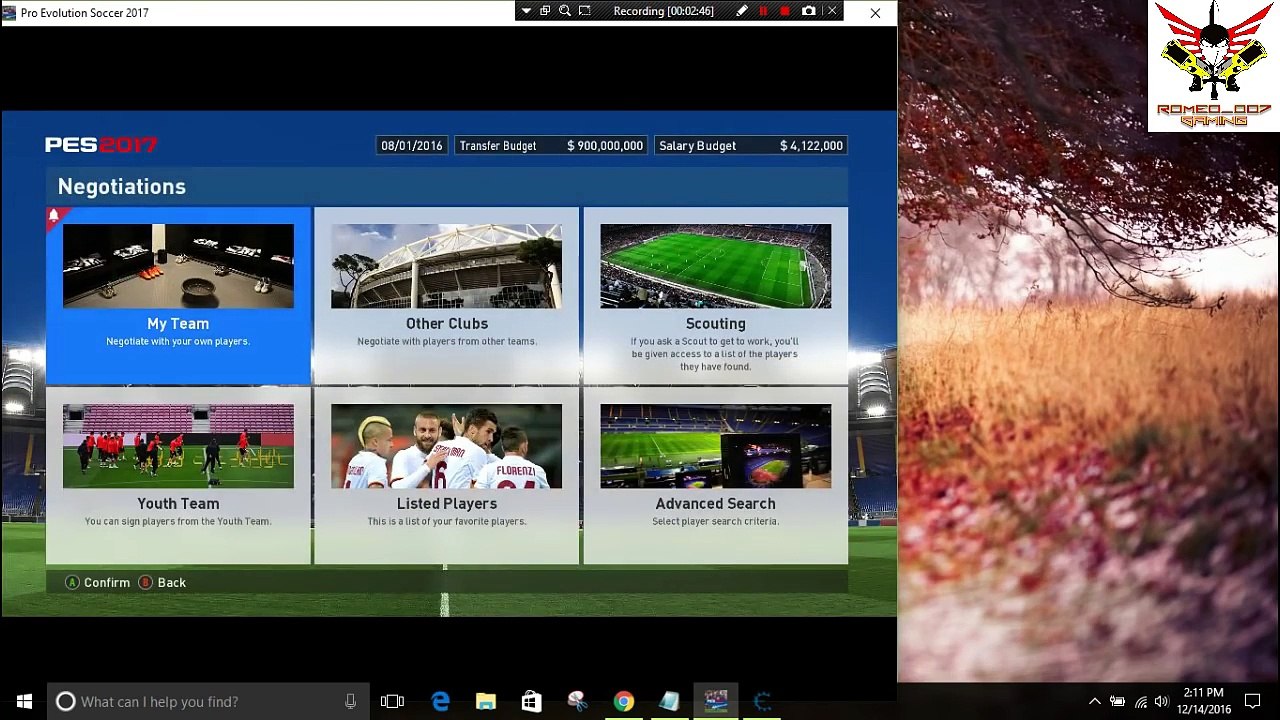Open the Listed Players tile
This screenshot has width=1280, height=720.
click(x=446, y=475)
